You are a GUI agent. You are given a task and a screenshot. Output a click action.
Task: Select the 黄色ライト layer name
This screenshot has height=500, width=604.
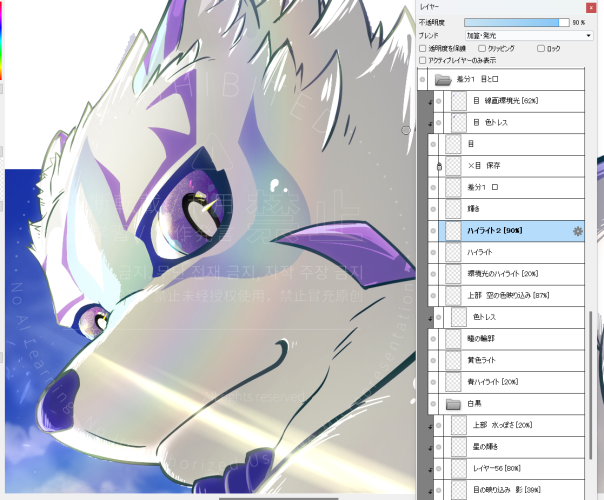click(482, 361)
